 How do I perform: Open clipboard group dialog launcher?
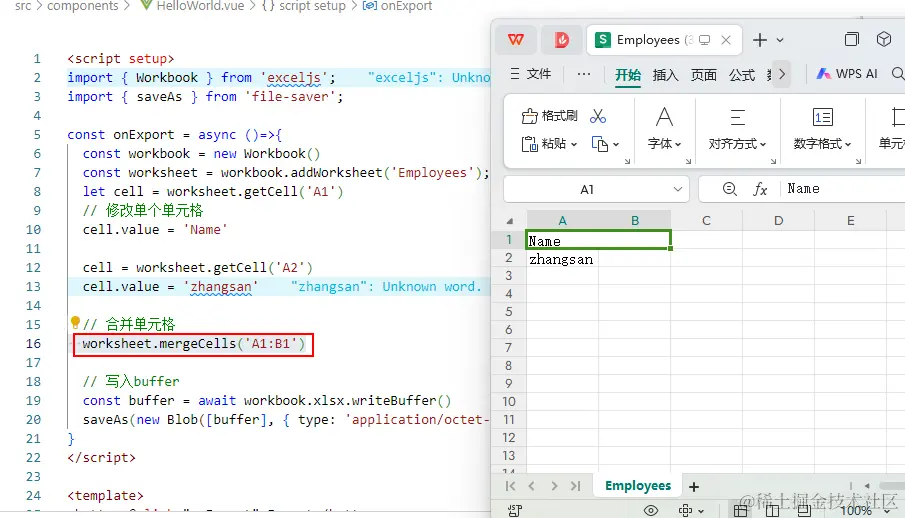click(627, 161)
